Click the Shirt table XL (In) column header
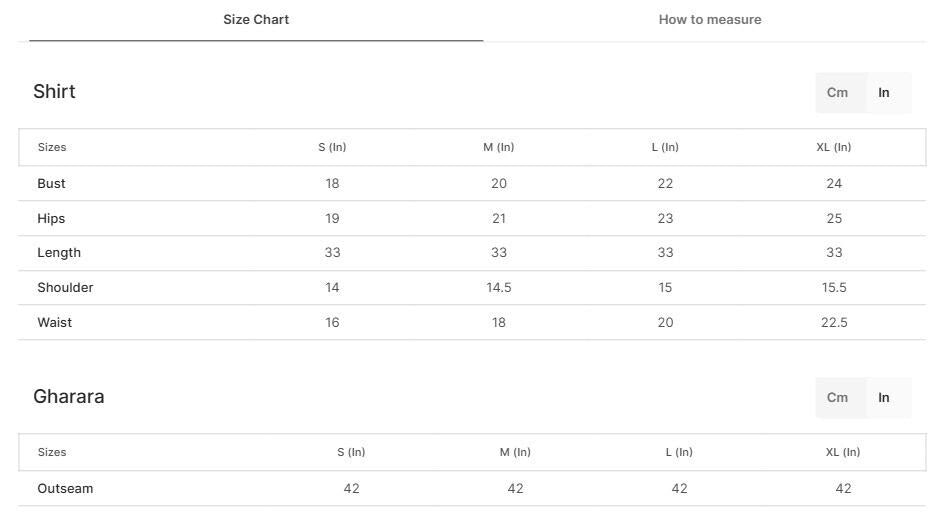This screenshot has height=522, width=928. 833,148
